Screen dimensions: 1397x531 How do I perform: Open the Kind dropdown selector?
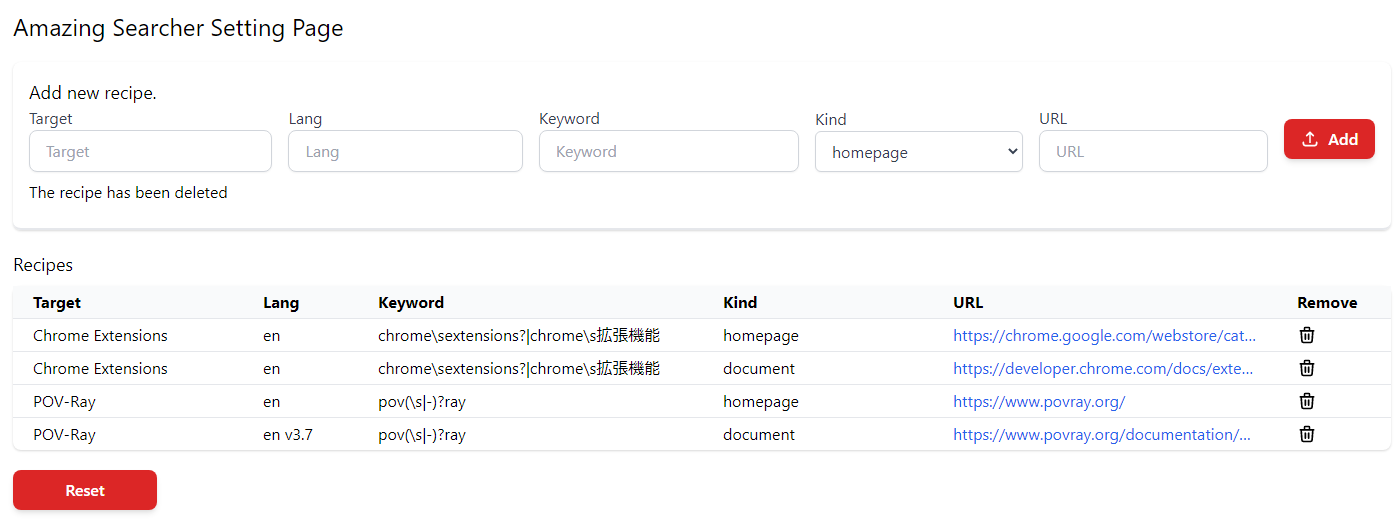(x=918, y=152)
